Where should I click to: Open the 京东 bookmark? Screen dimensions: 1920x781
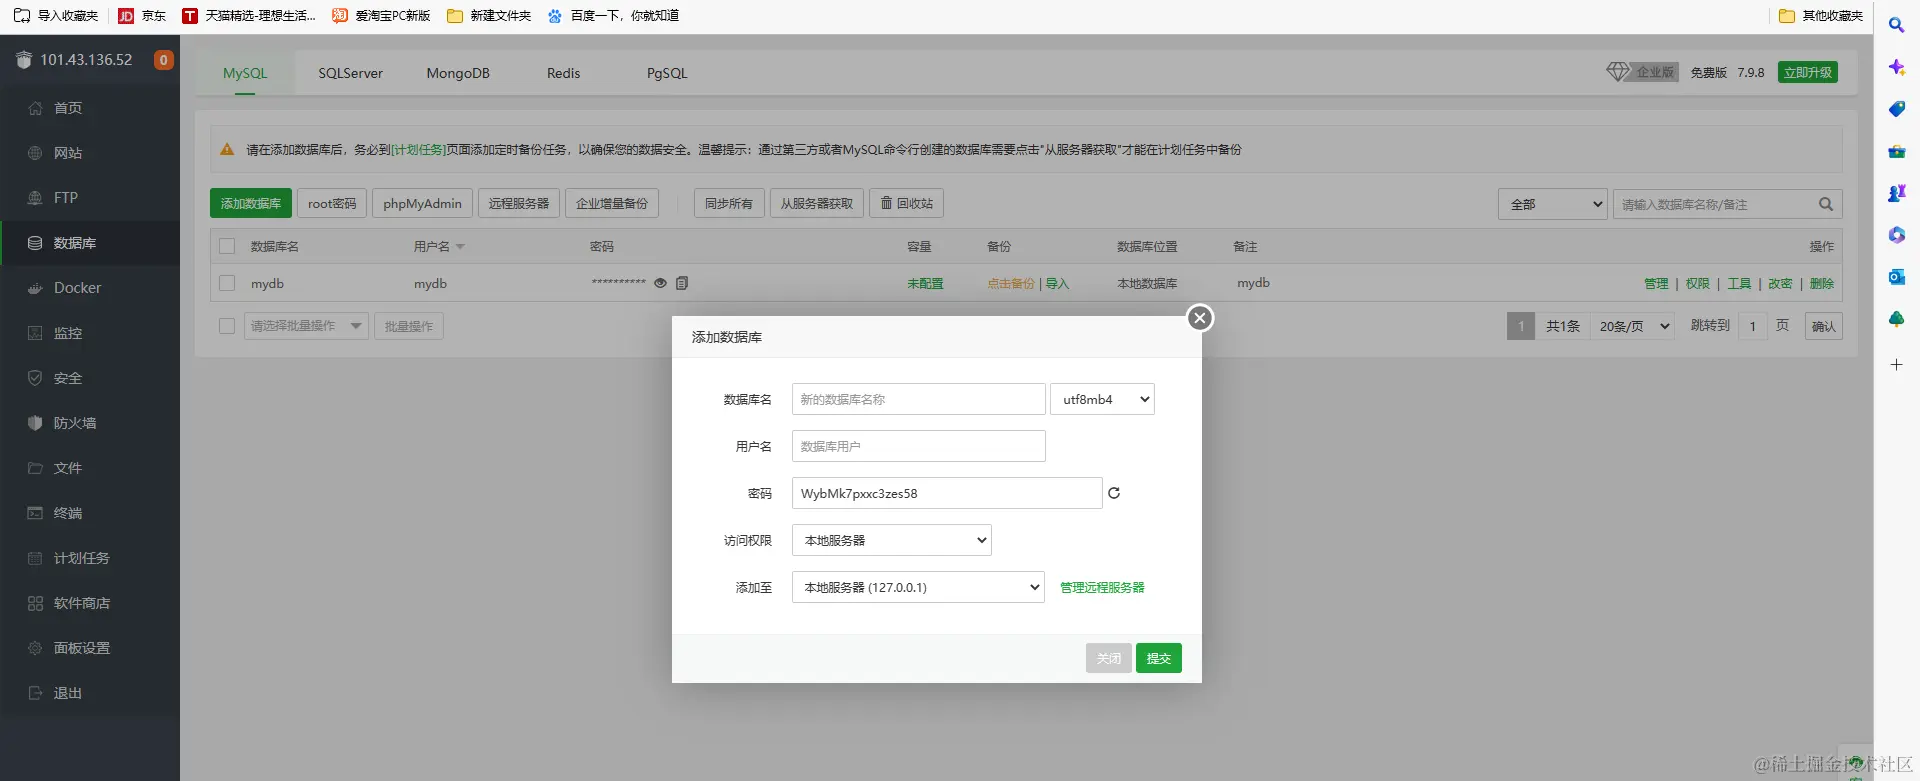(142, 15)
